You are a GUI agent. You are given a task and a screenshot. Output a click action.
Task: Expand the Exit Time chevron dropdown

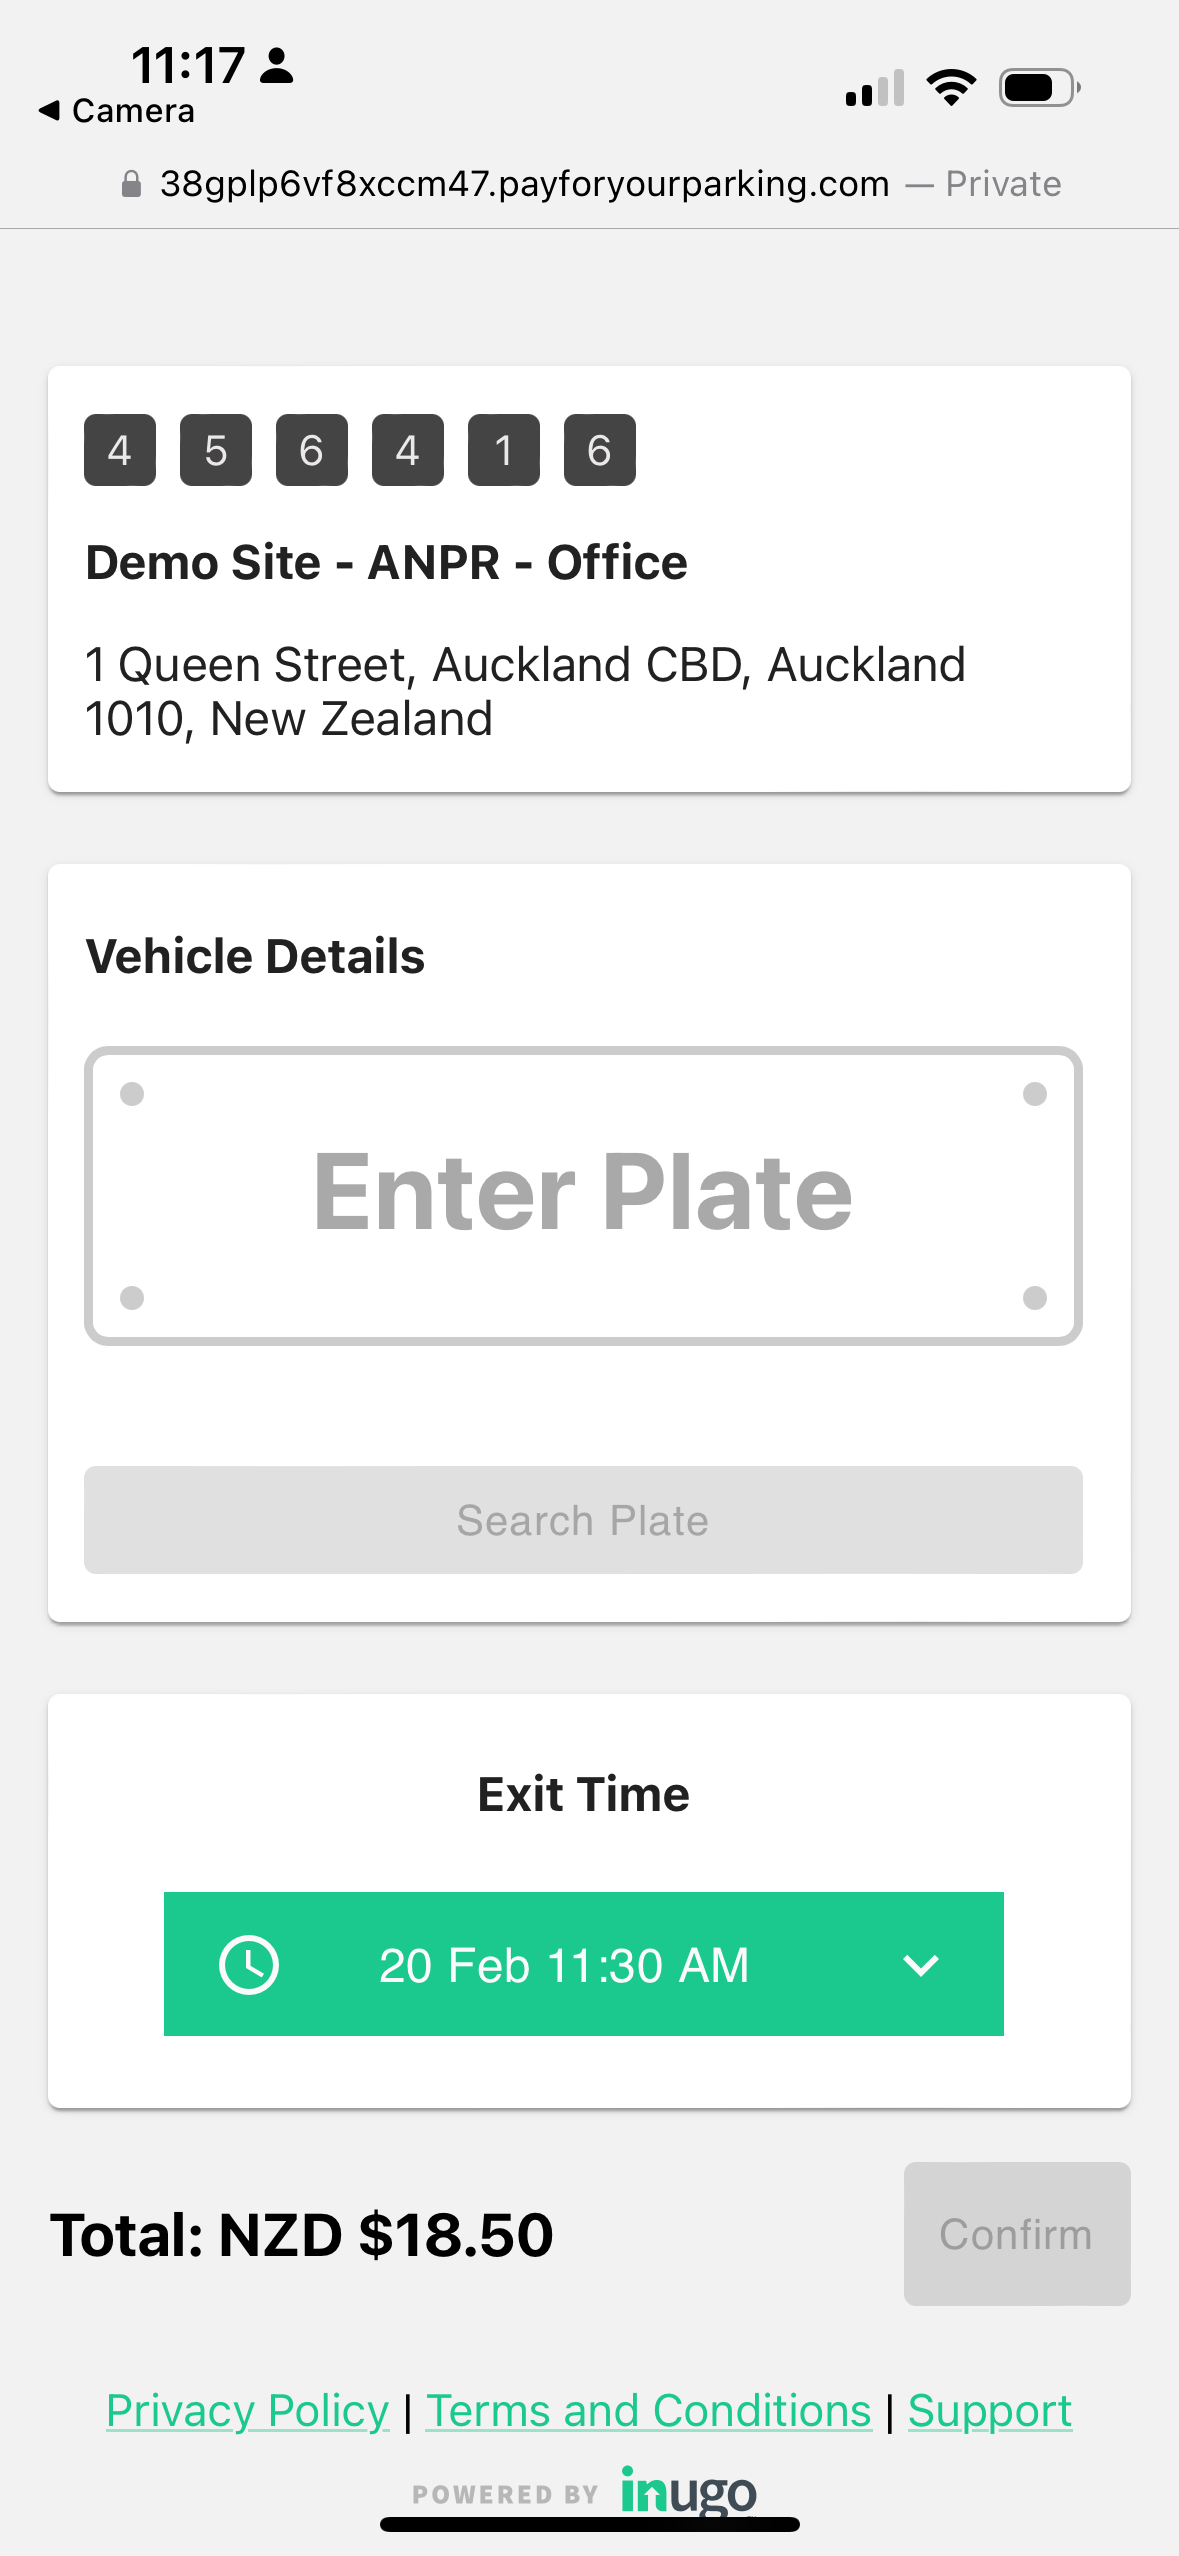point(920,1965)
